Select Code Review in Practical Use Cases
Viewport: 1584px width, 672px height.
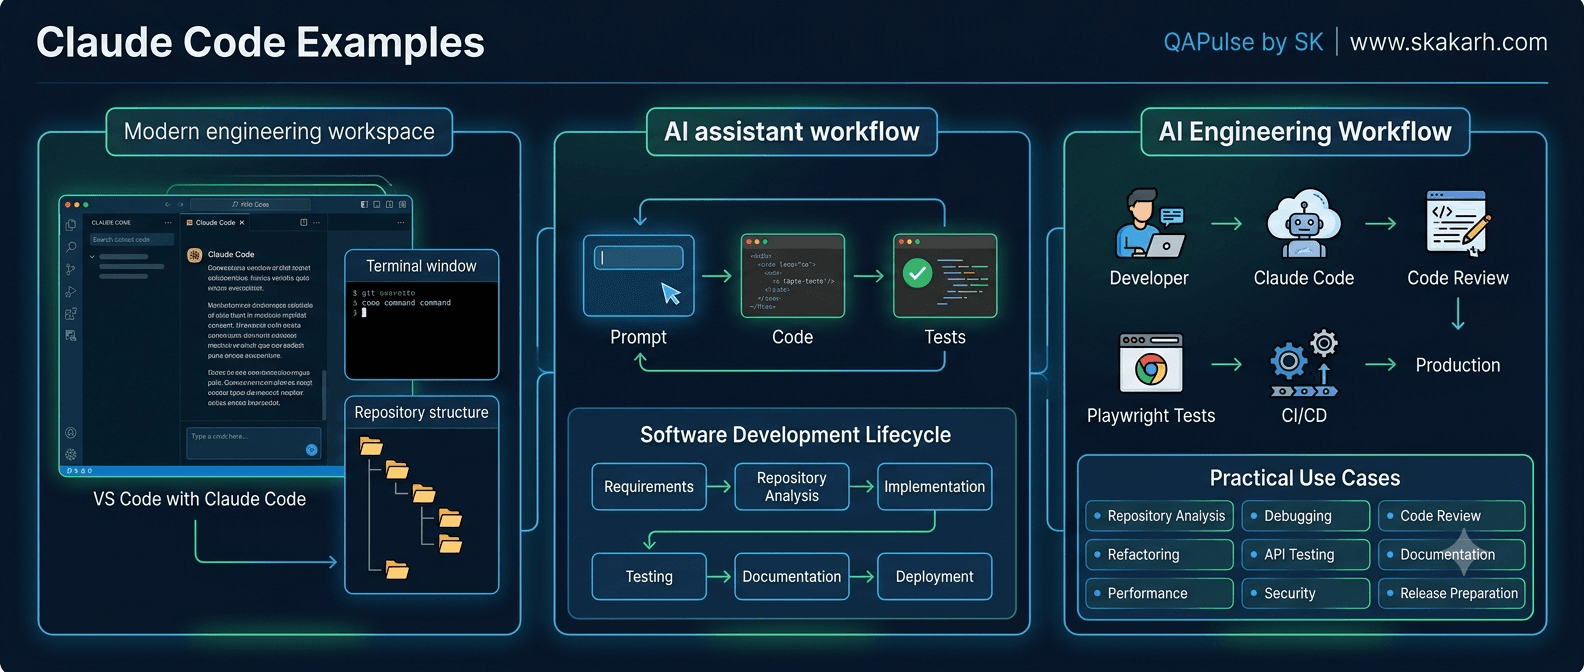click(1452, 516)
